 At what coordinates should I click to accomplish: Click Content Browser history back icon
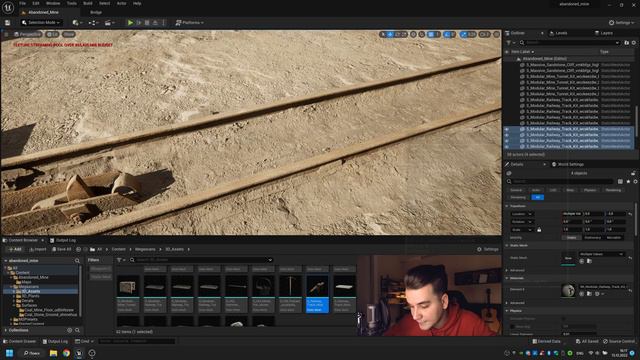[x=78, y=249]
